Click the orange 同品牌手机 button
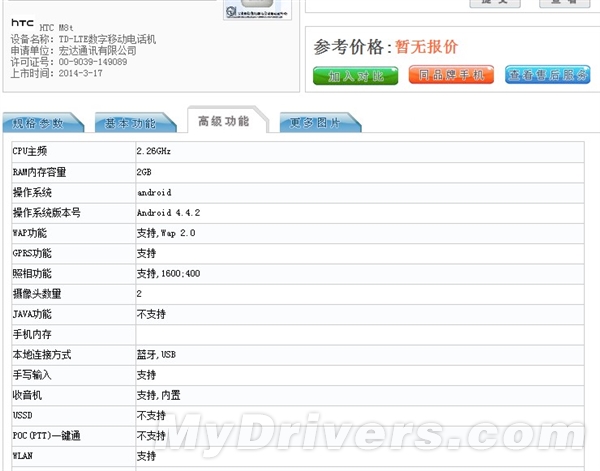This screenshot has height=471, width=600. point(451,75)
